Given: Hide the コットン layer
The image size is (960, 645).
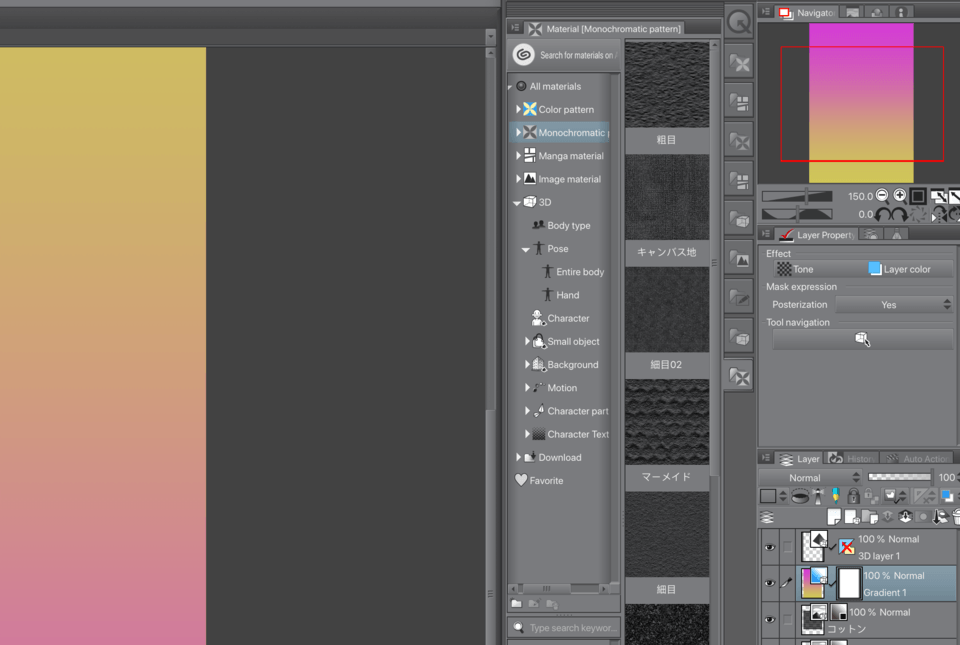Looking at the screenshot, I should pyautogui.click(x=770, y=619).
